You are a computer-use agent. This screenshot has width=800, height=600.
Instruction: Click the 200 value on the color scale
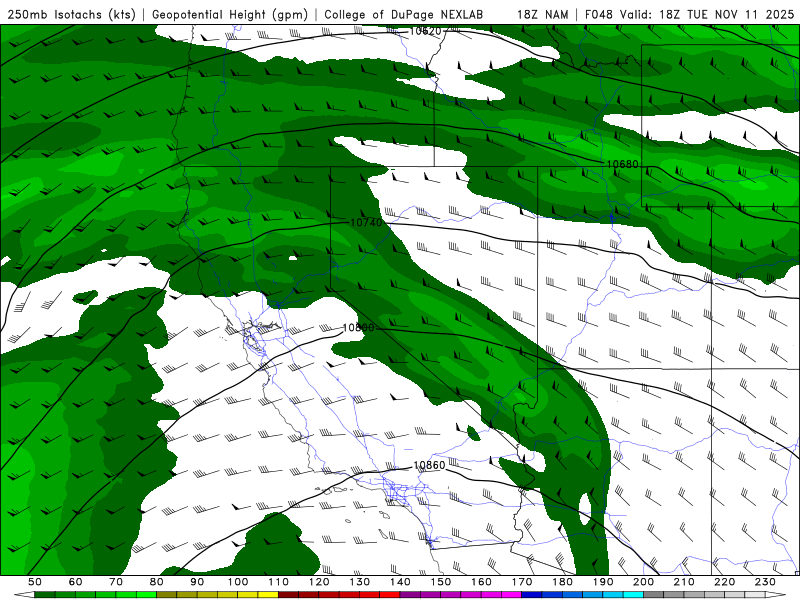coord(644,582)
